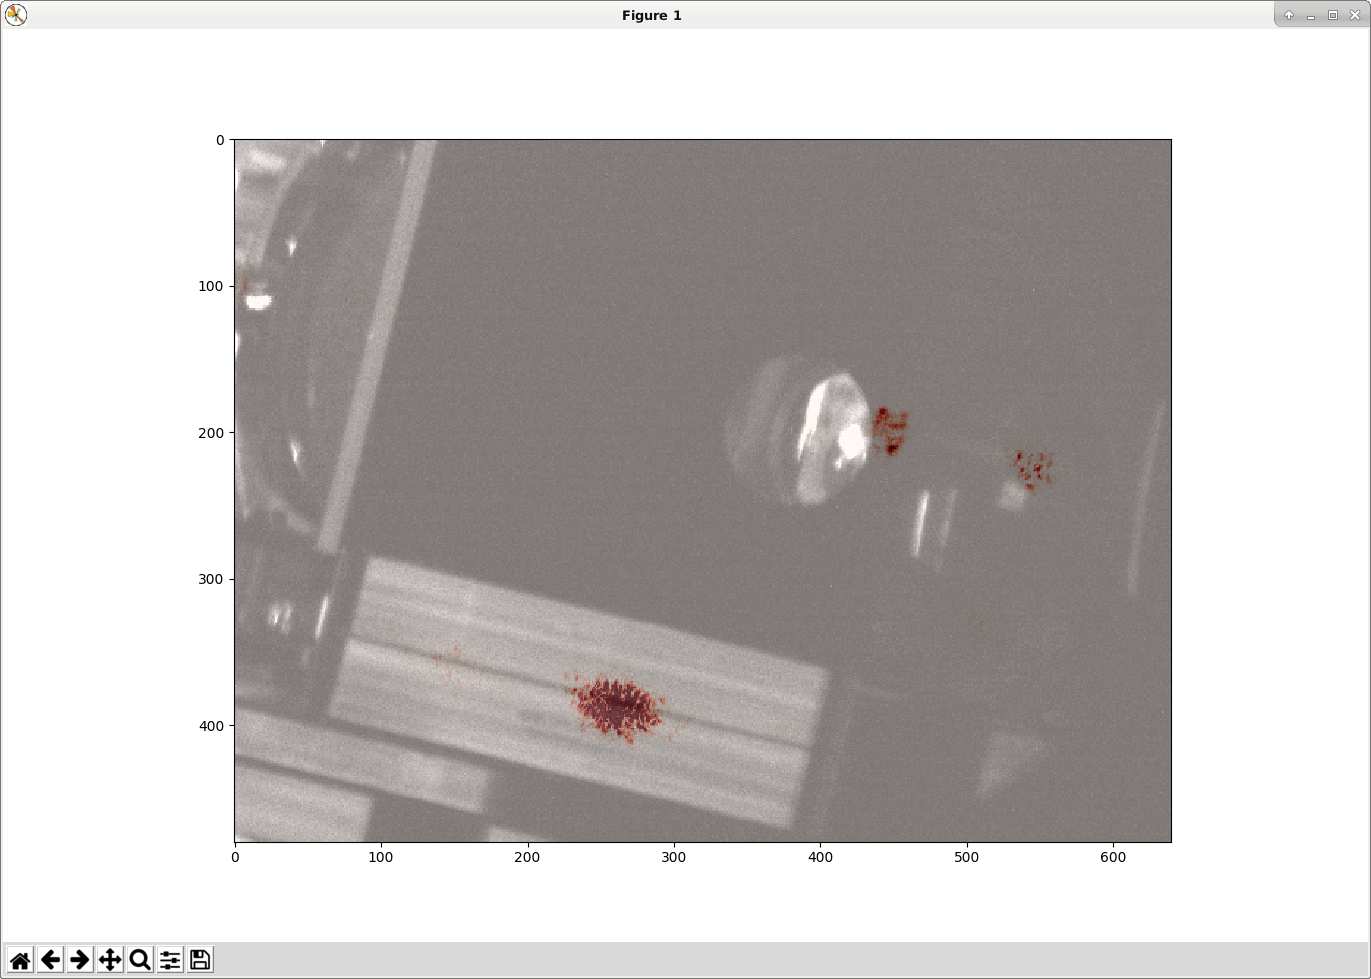Click the large red blob in the plot
This screenshot has height=979, width=1371.
[616, 706]
